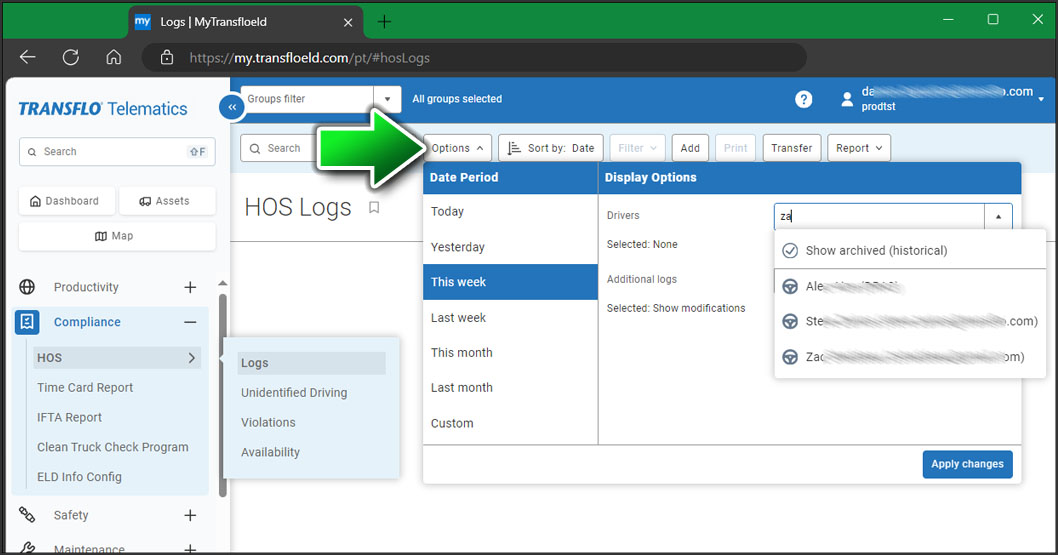
Task: Select Yesterday date period
Action: coord(510,247)
